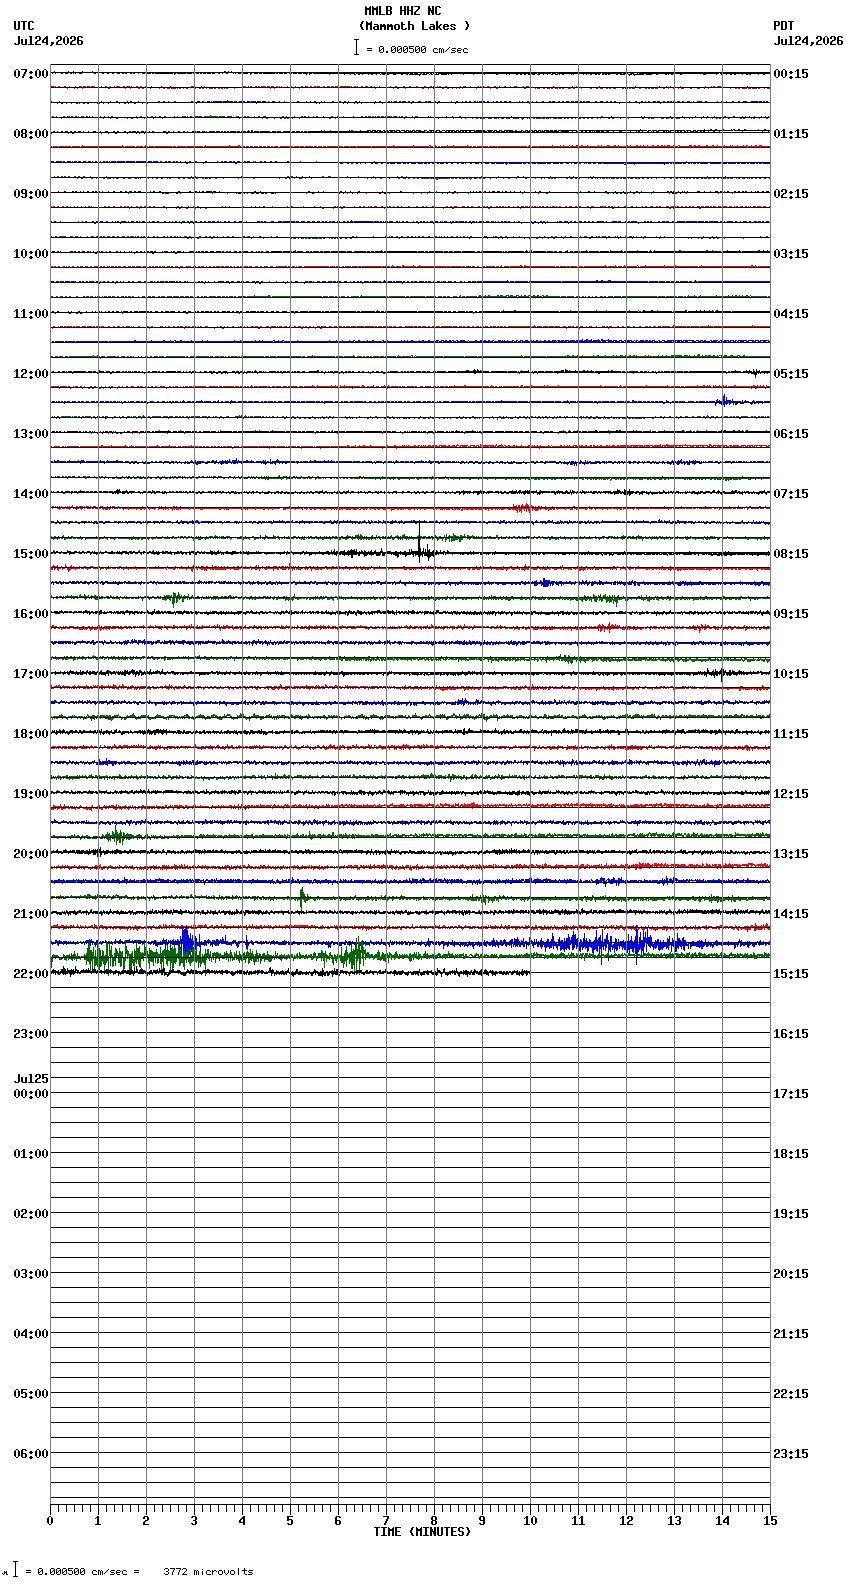Click the 'TIME (MINUTES)' axis label

[x=422, y=1532]
